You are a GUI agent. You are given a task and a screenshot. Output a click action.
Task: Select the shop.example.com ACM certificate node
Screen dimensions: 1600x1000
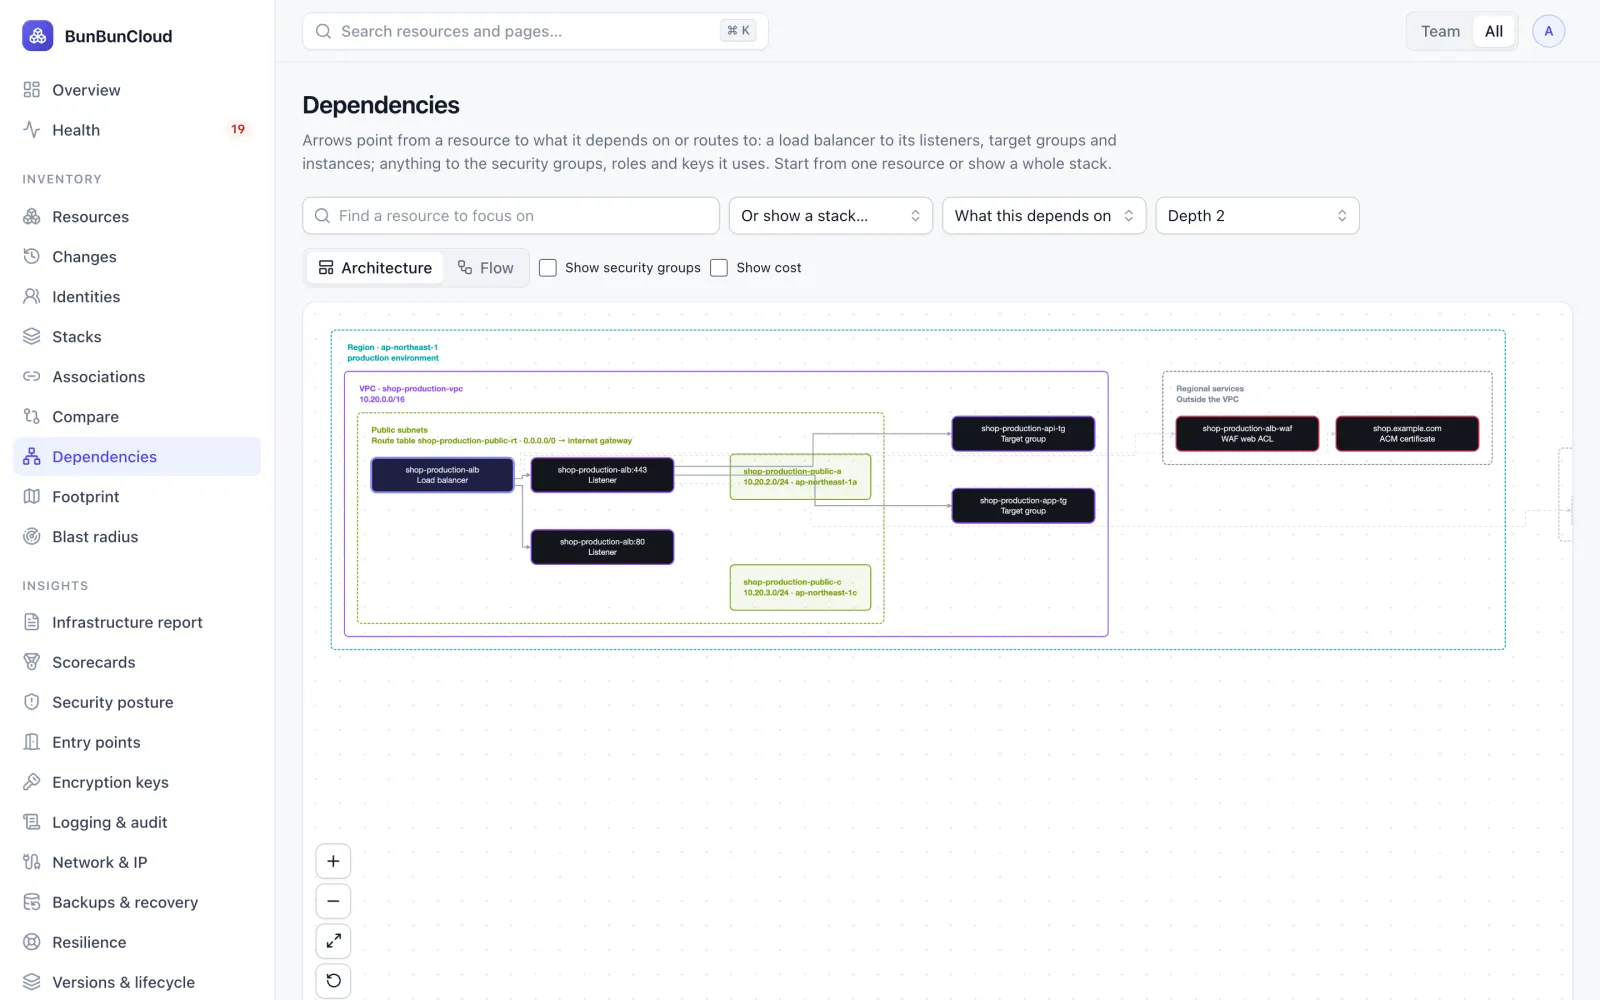click(1407, 434)
